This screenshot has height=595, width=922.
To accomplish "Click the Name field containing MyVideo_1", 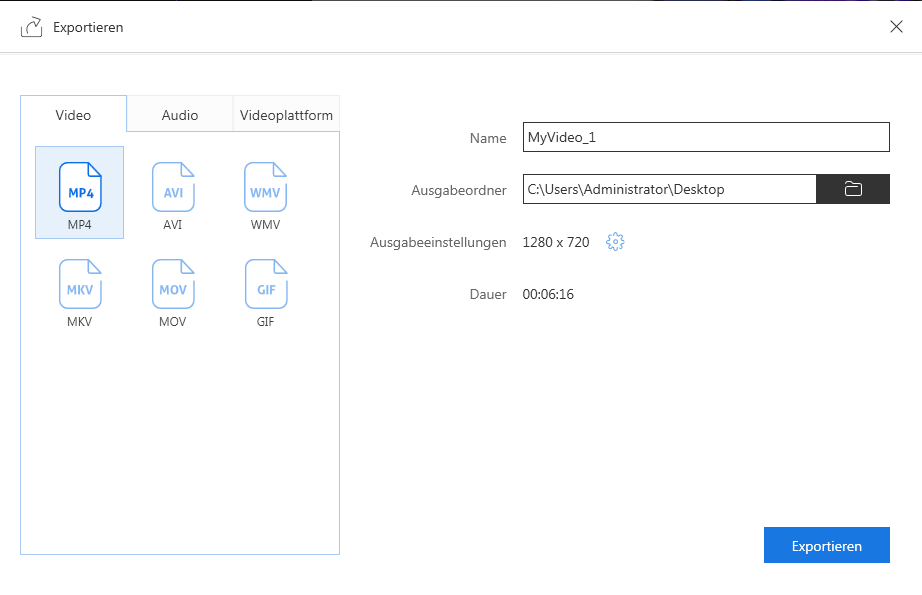I will pyautogui.click(x=705, y=137).
